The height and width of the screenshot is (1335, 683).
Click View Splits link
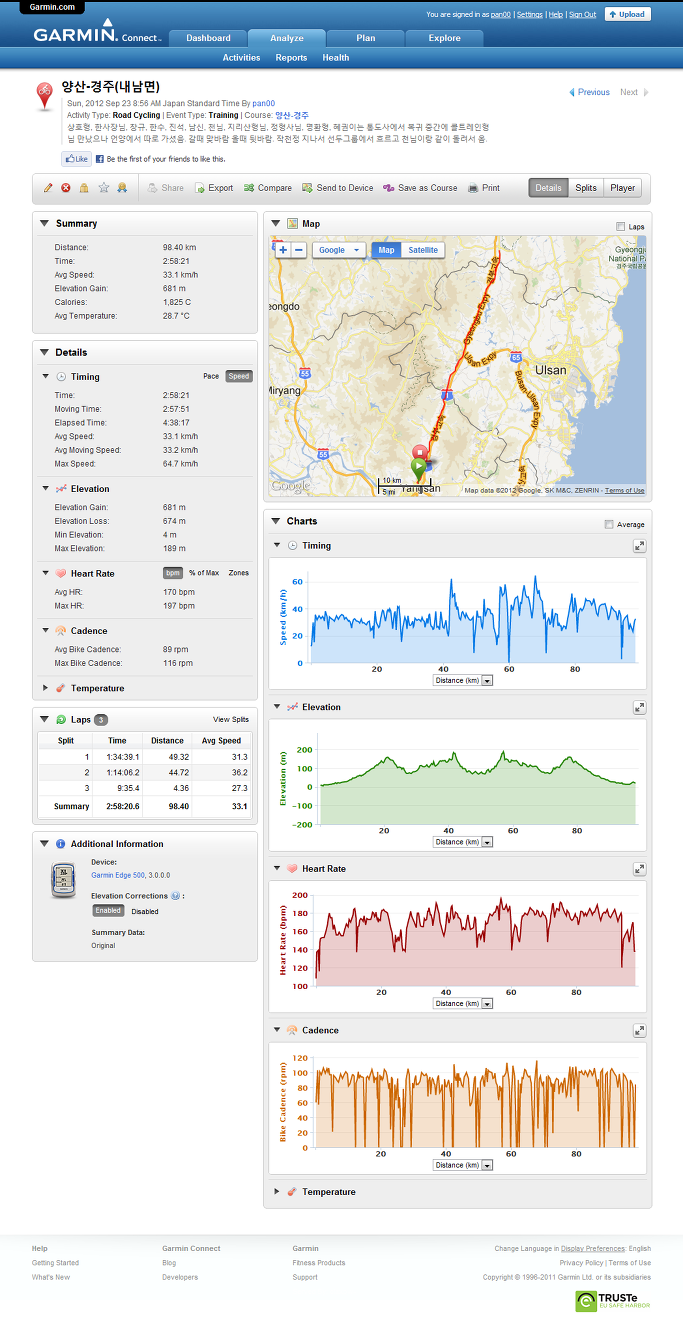click(231, 720)
